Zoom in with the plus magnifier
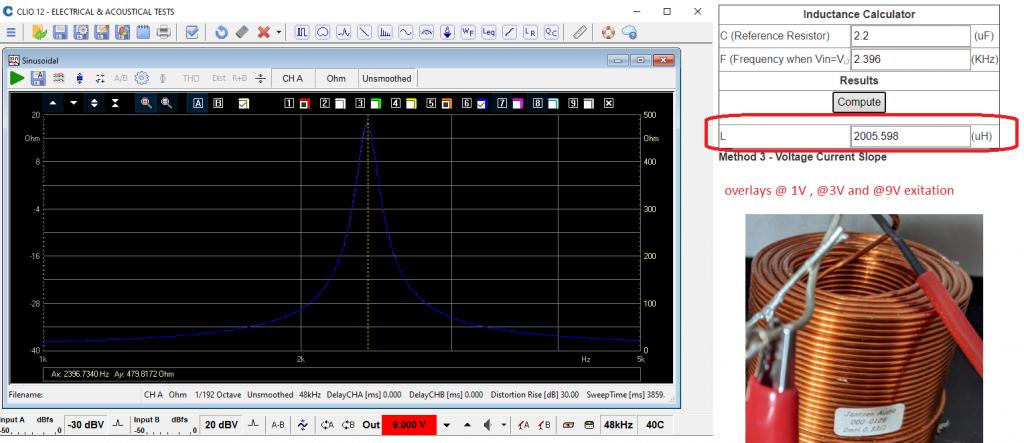Viewport: 1024px width, 443px height. tap(146, 103)
